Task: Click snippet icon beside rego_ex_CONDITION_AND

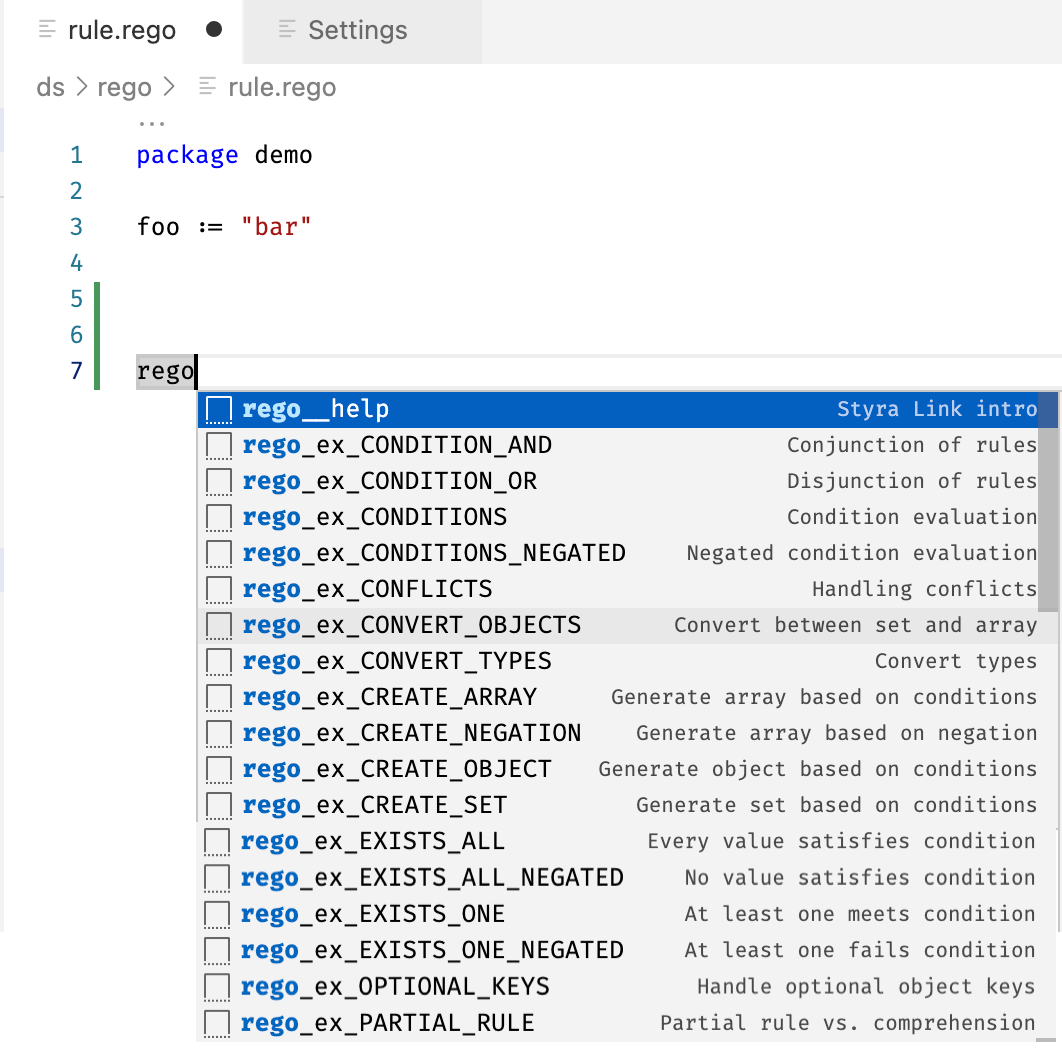Action: click(x=219, y=446)
